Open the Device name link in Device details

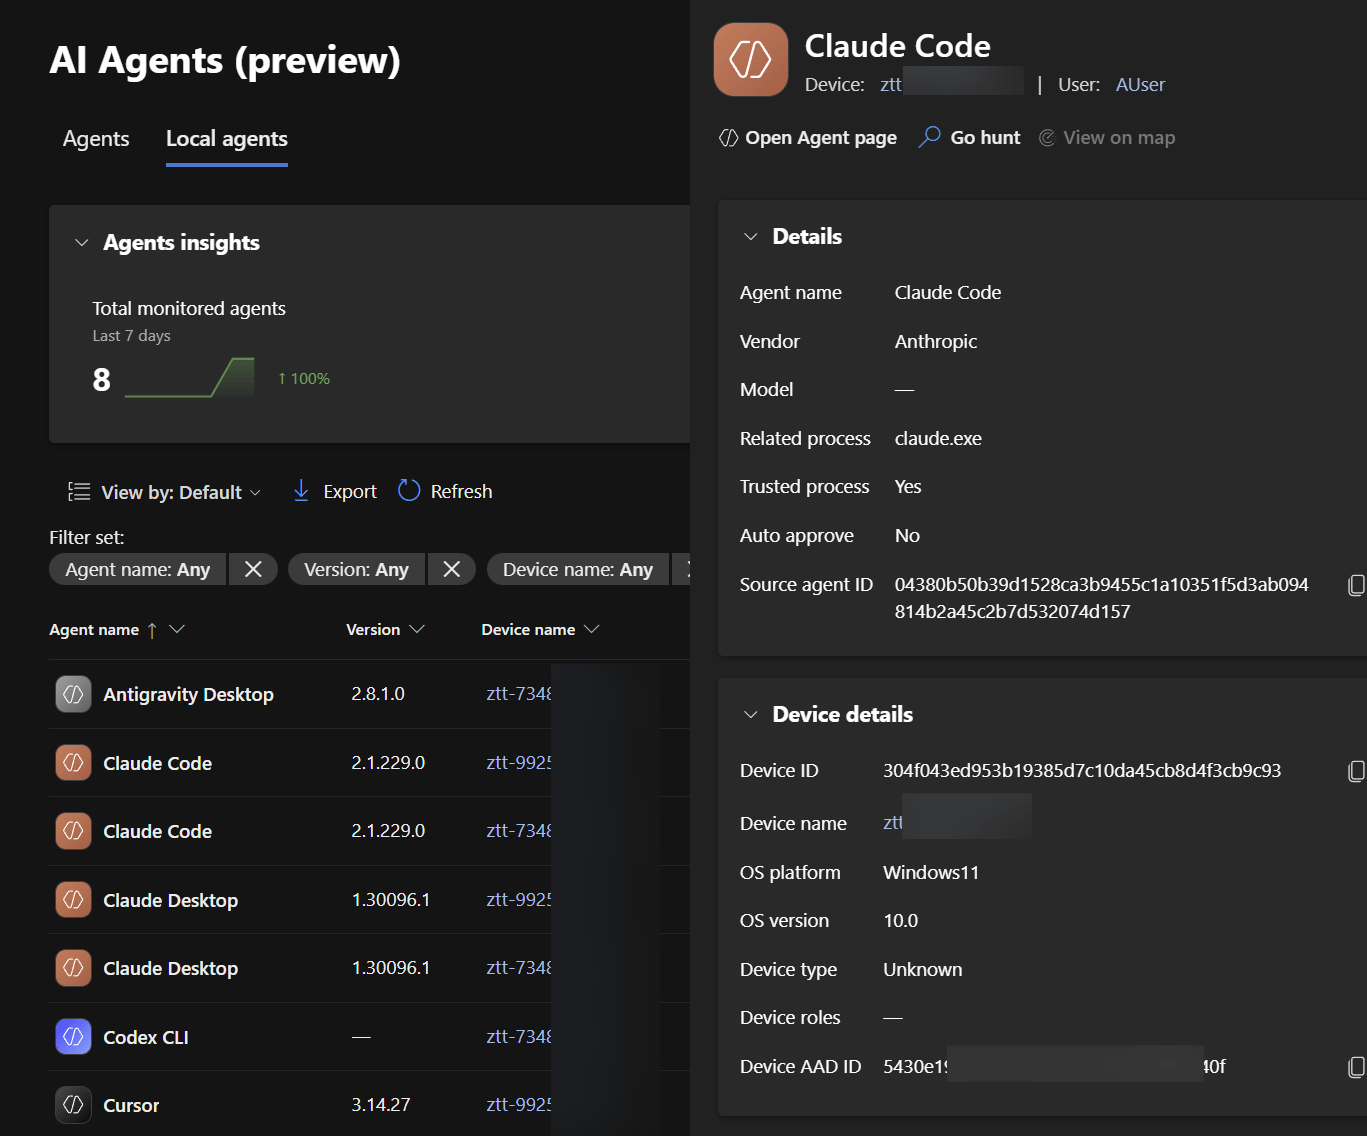tap(893, 823)
